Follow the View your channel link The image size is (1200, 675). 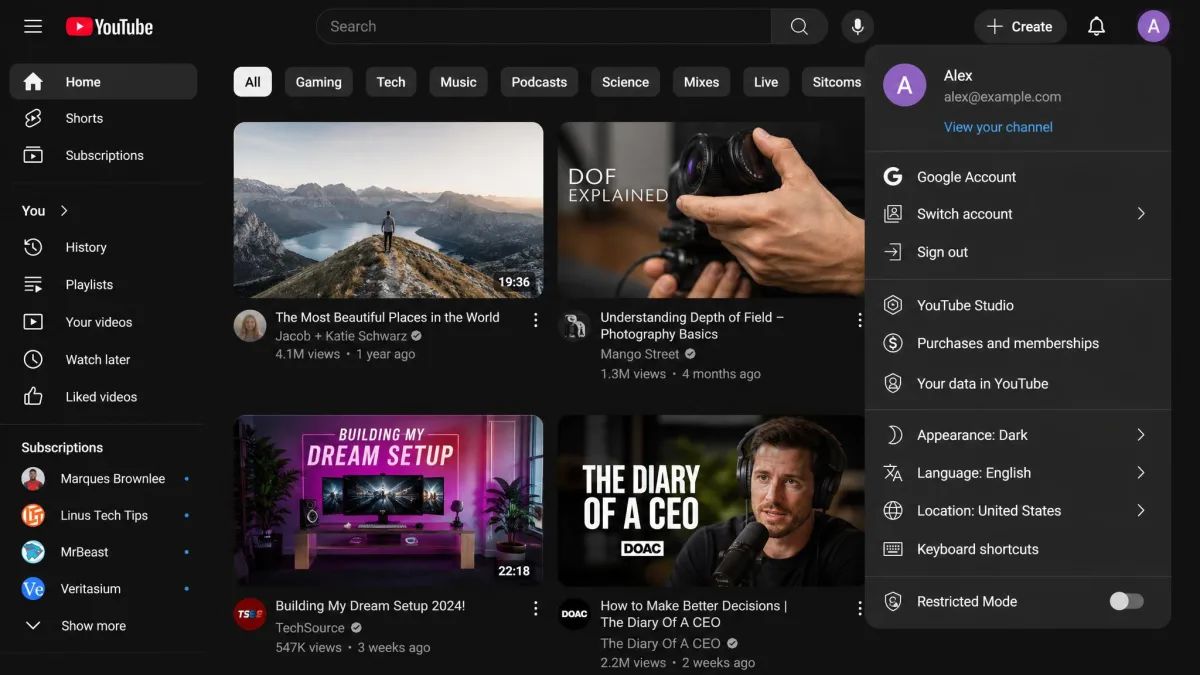998,127
